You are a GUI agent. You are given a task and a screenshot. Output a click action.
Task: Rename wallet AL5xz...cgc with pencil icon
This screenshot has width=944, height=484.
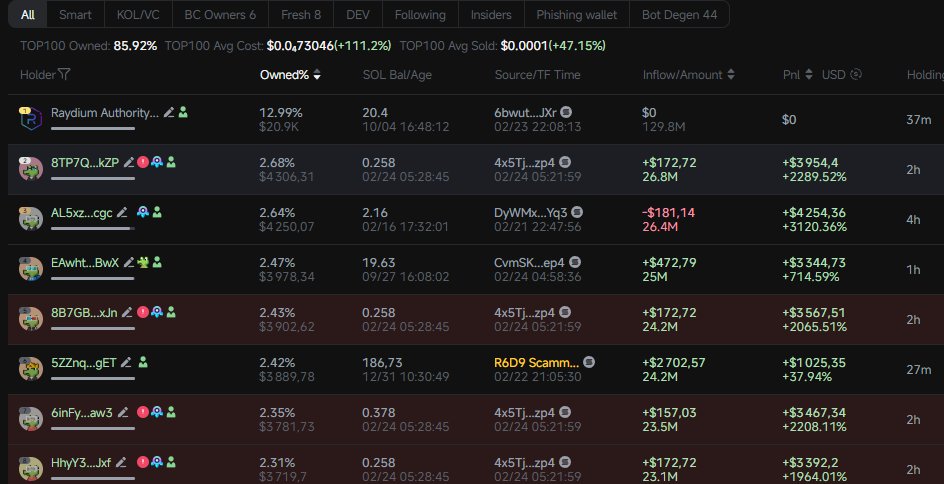point(122,213)
